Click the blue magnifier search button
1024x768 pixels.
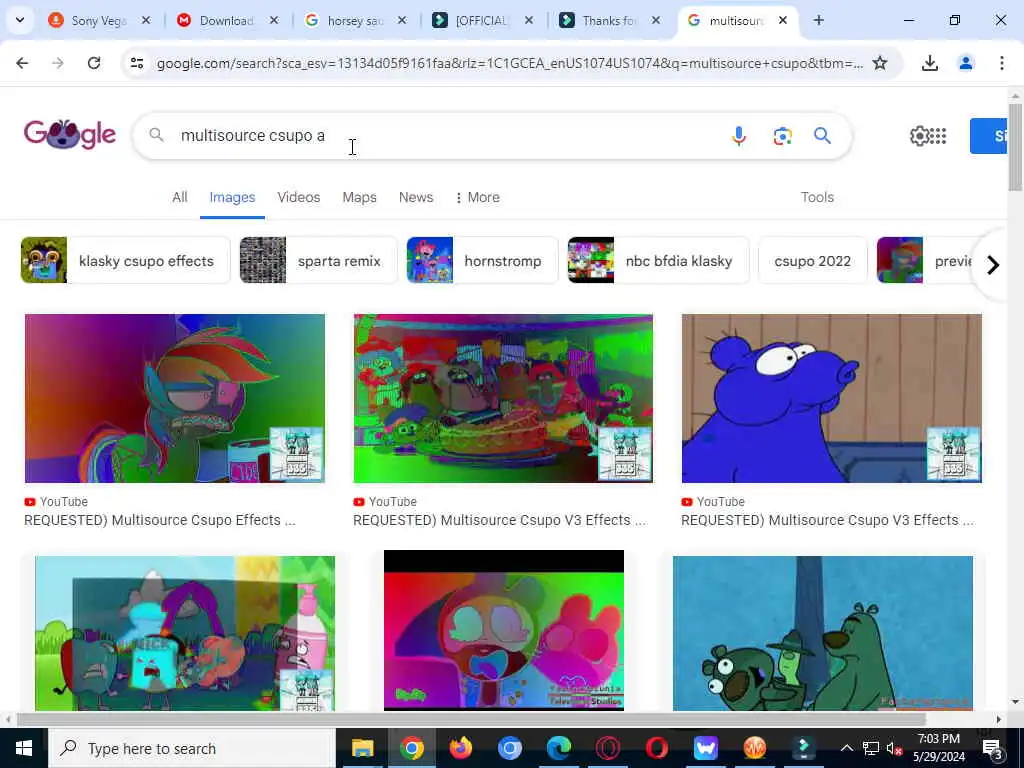(822, 135)
